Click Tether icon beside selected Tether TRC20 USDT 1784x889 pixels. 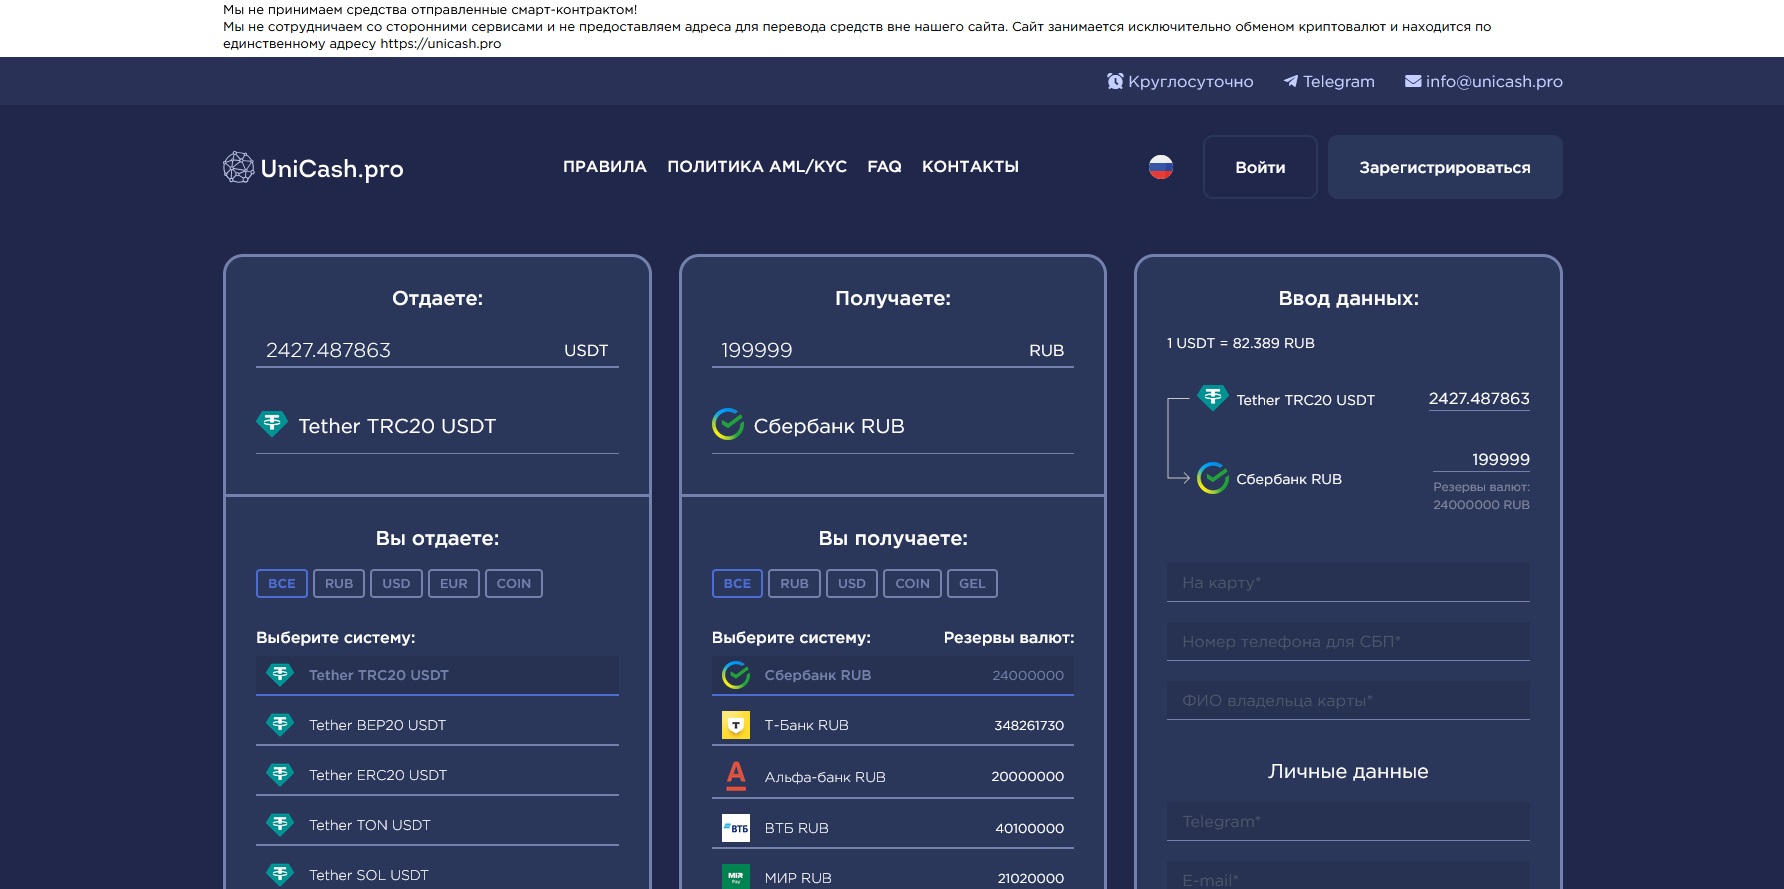272,424
